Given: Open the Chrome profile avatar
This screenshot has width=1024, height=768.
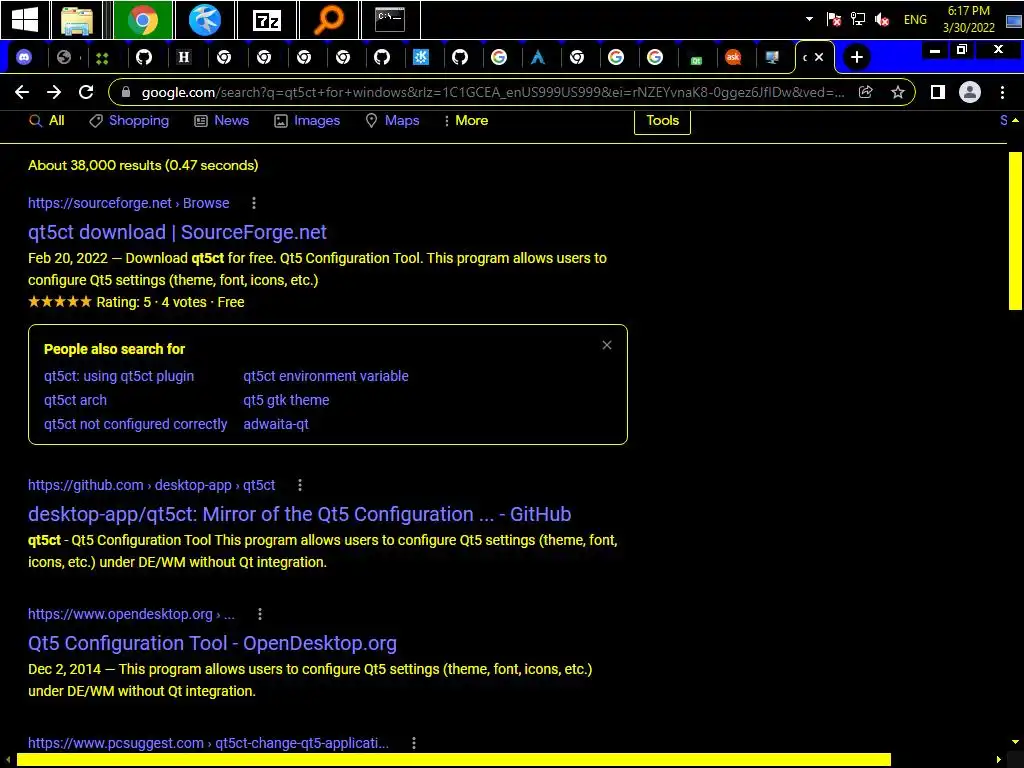Looking at the screenshot, I should point(970,92).
